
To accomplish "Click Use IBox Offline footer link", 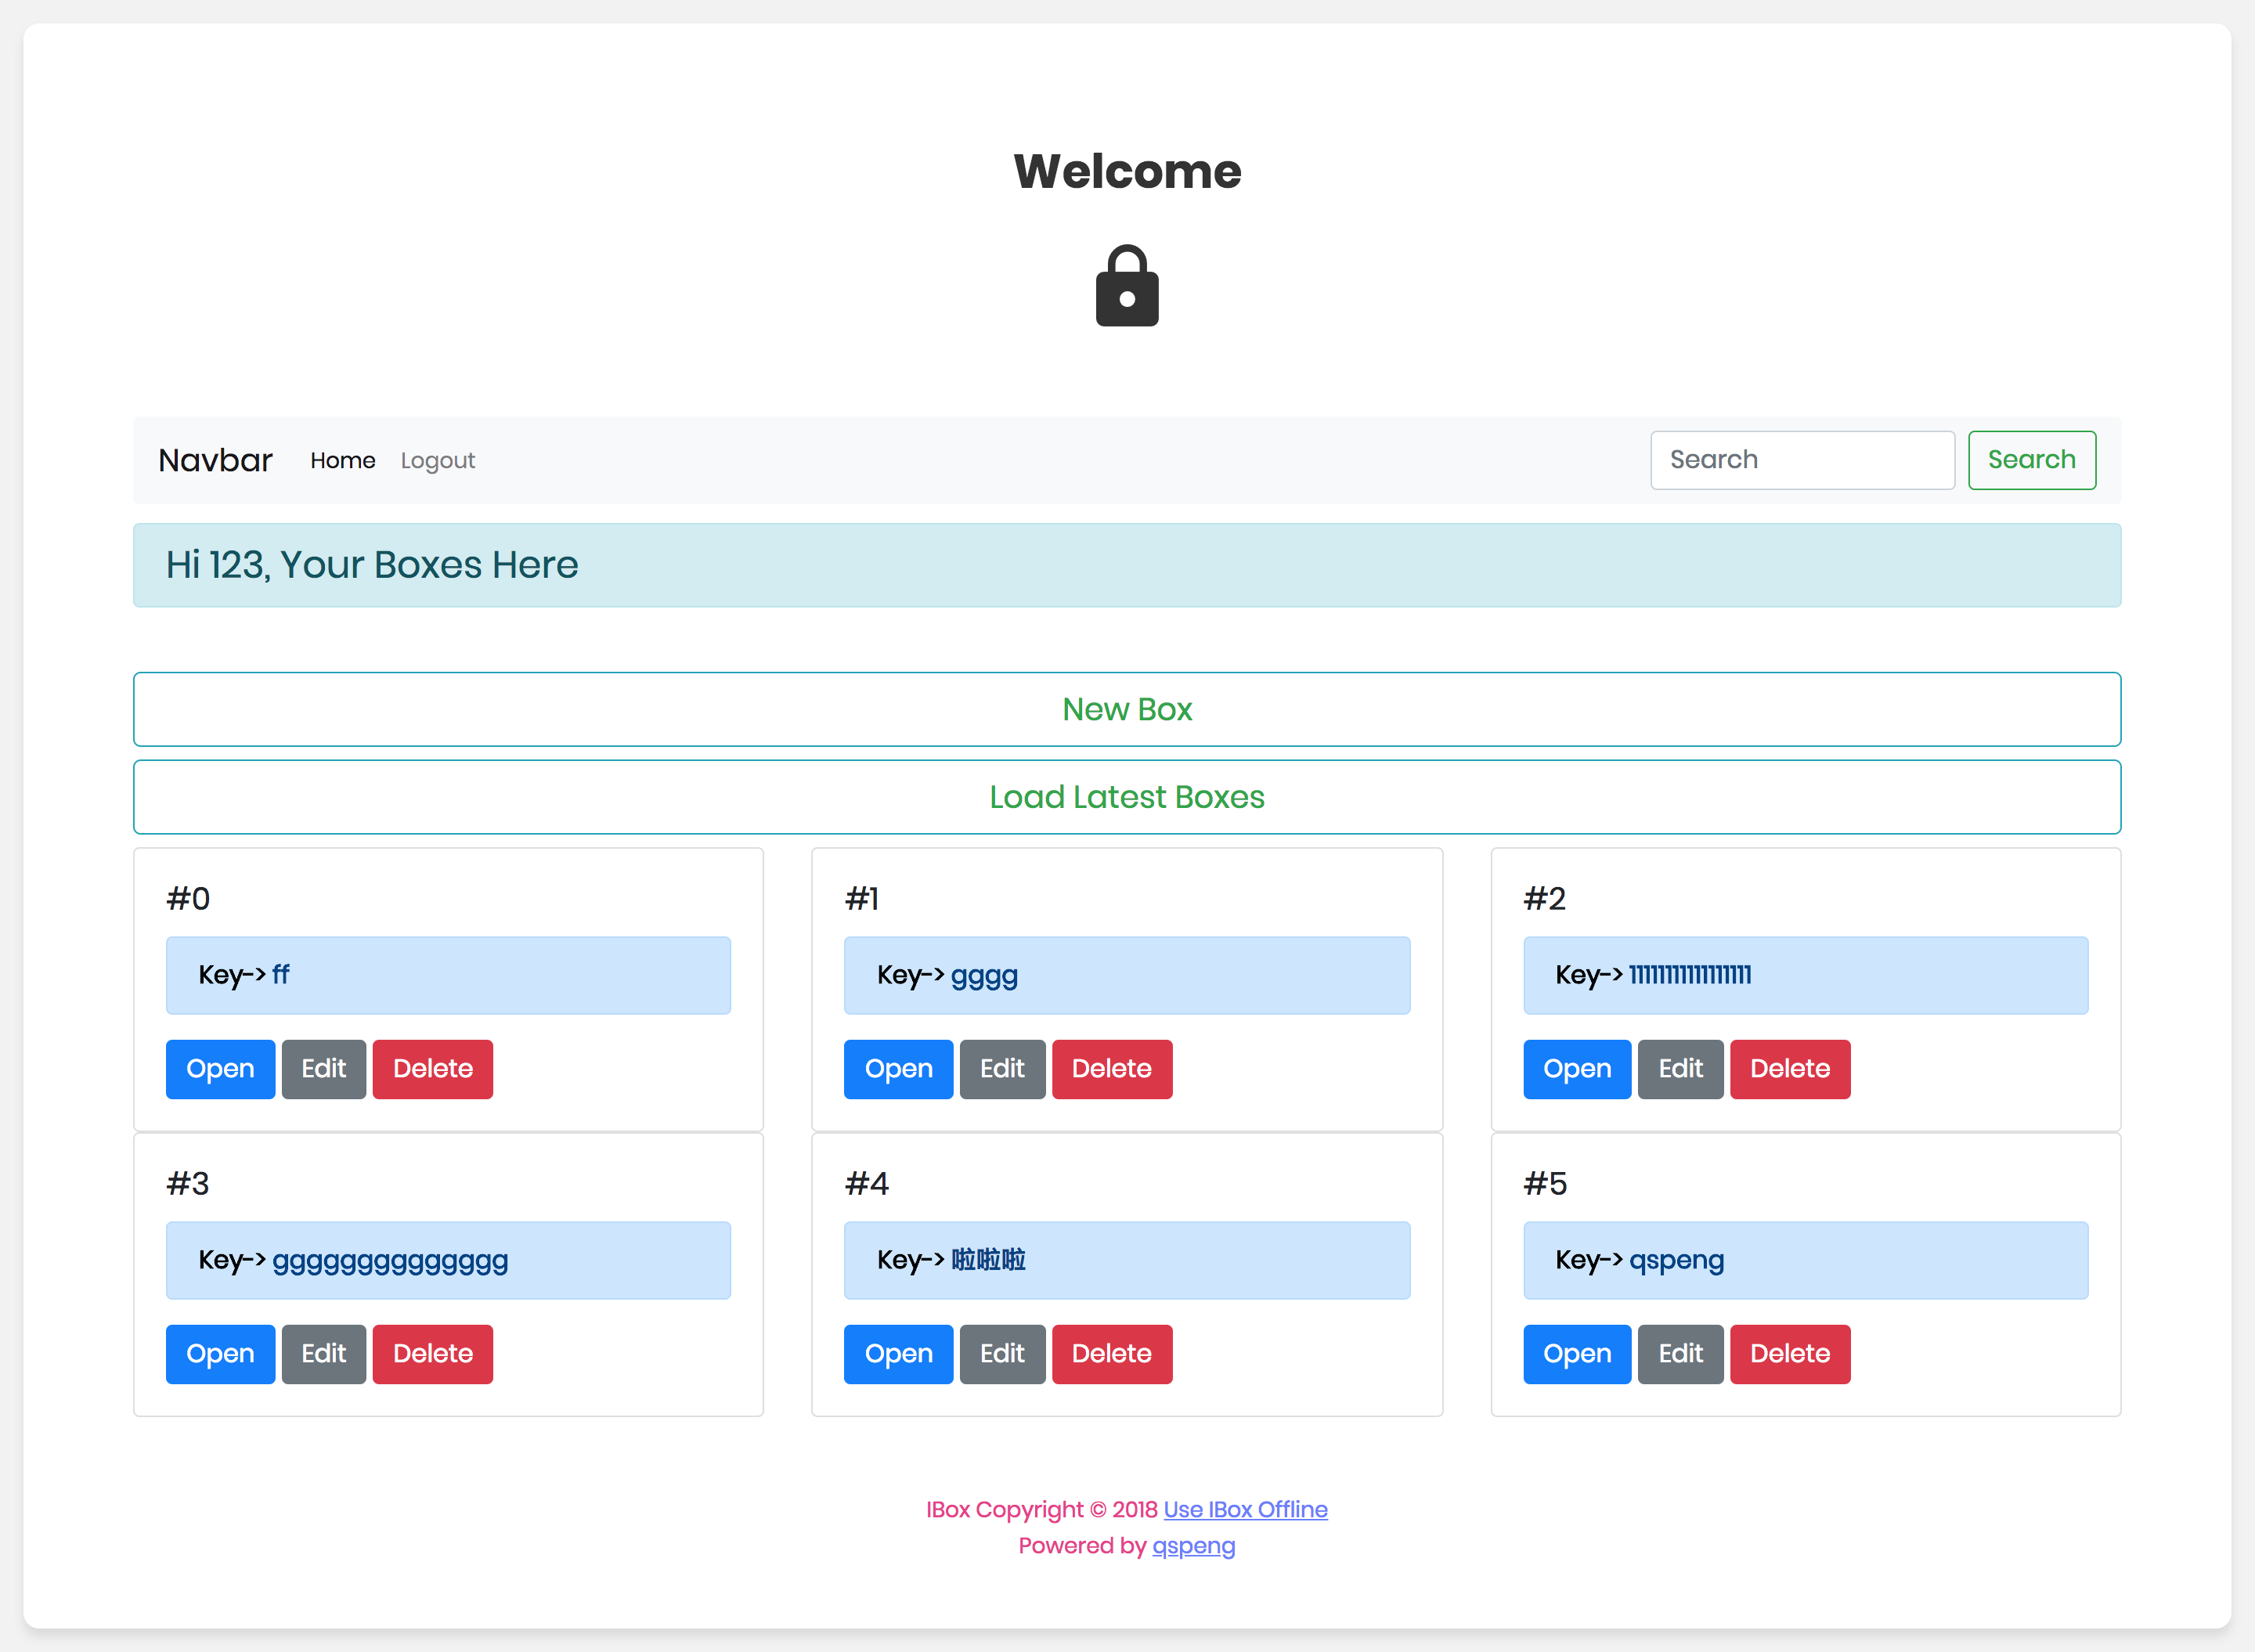I will coord(1245,1509).
